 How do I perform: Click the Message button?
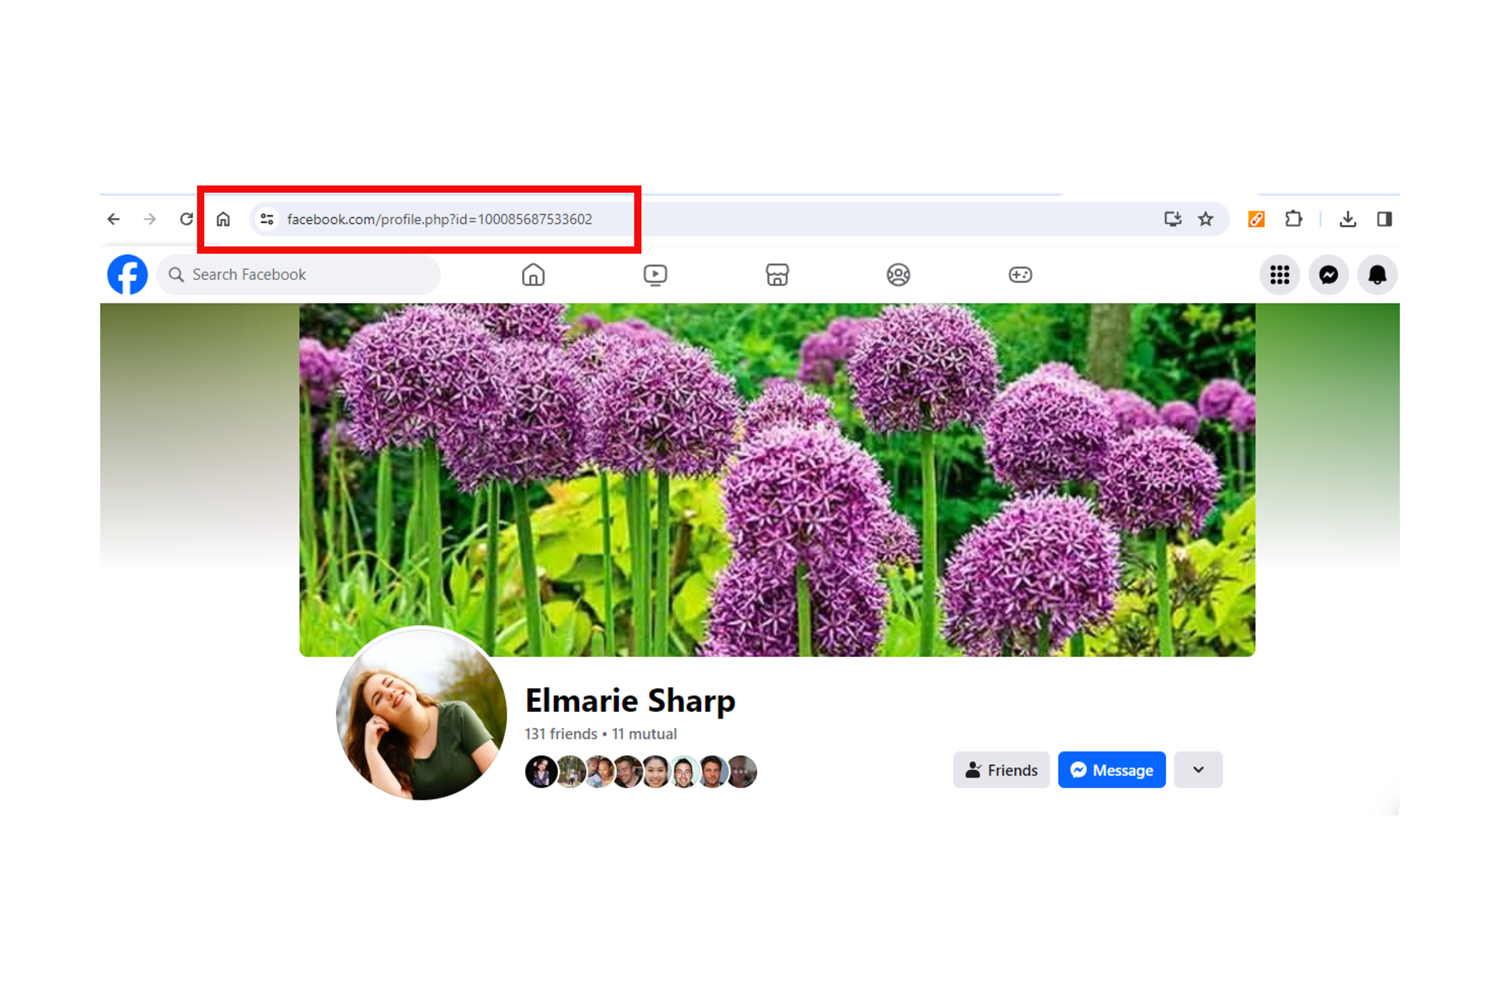tap(1111, 769)
